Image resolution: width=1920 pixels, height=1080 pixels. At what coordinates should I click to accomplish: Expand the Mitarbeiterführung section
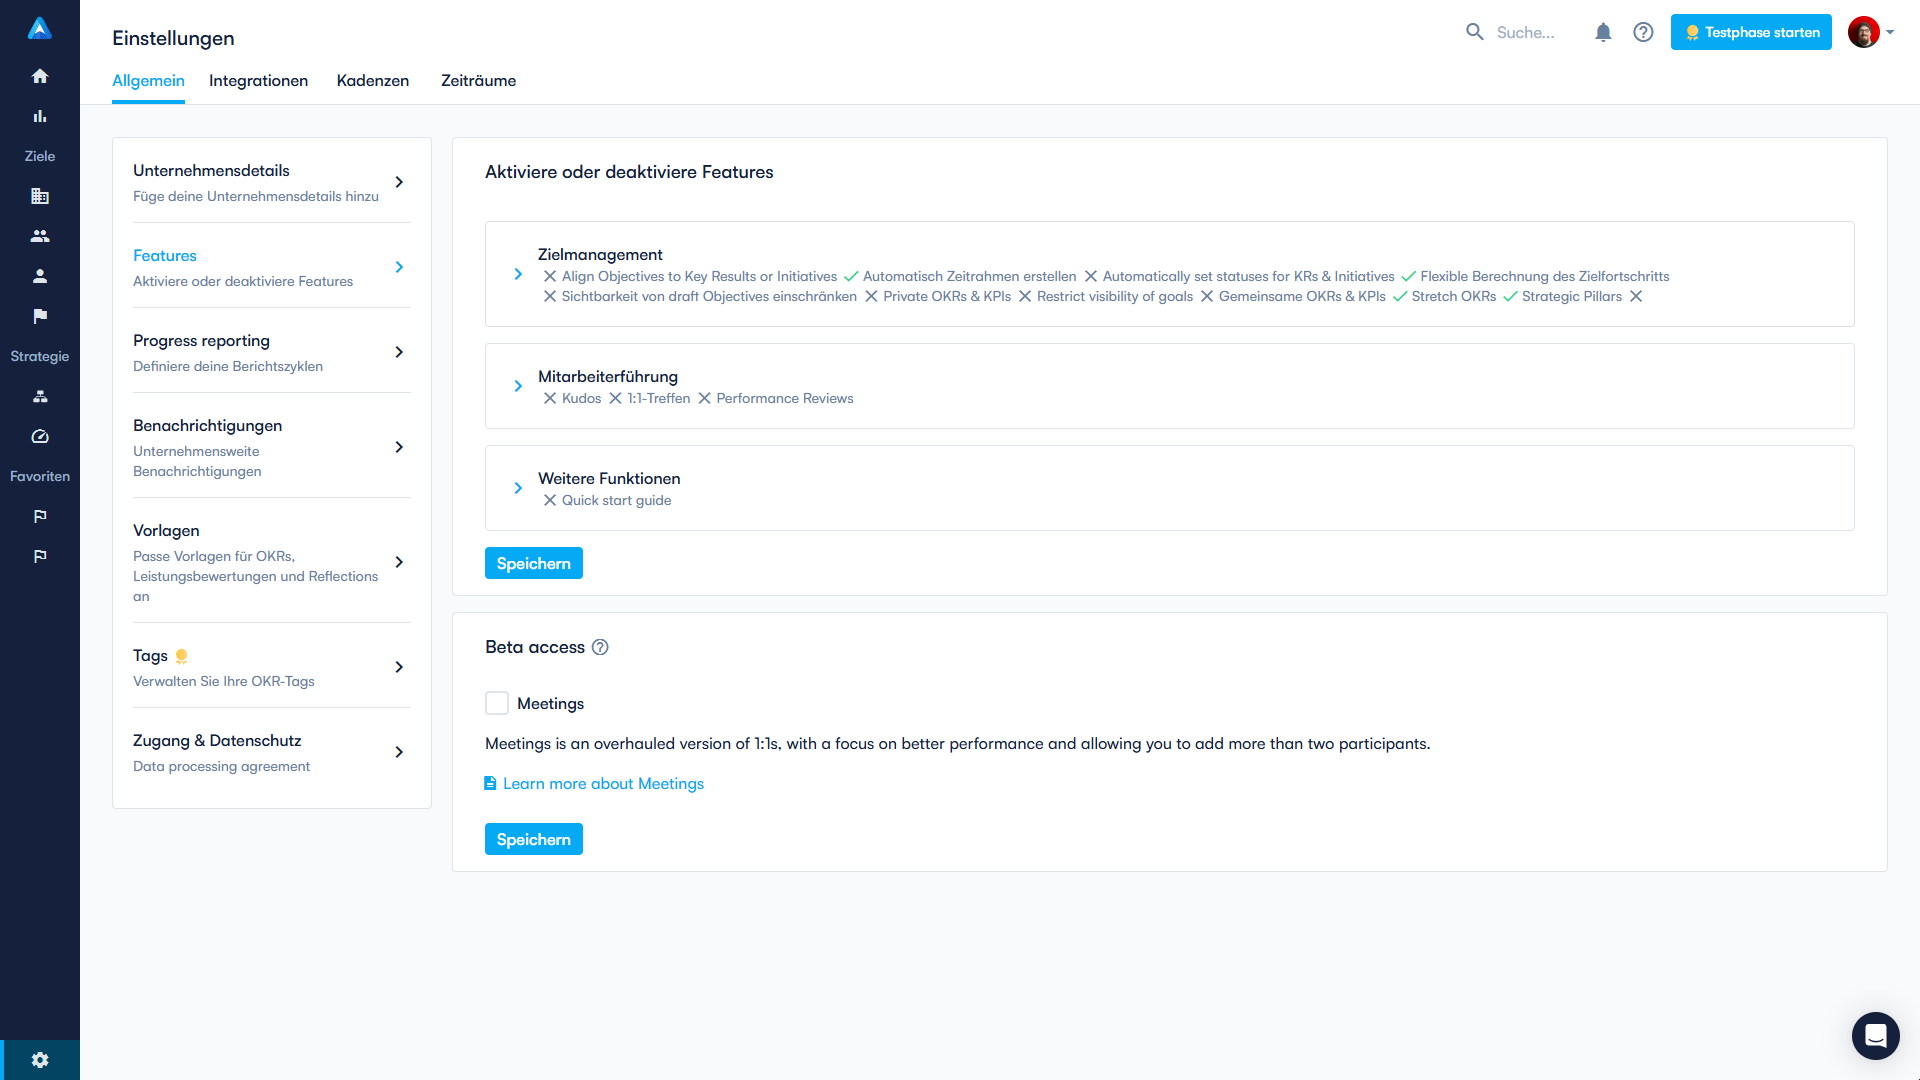(518, 386)
